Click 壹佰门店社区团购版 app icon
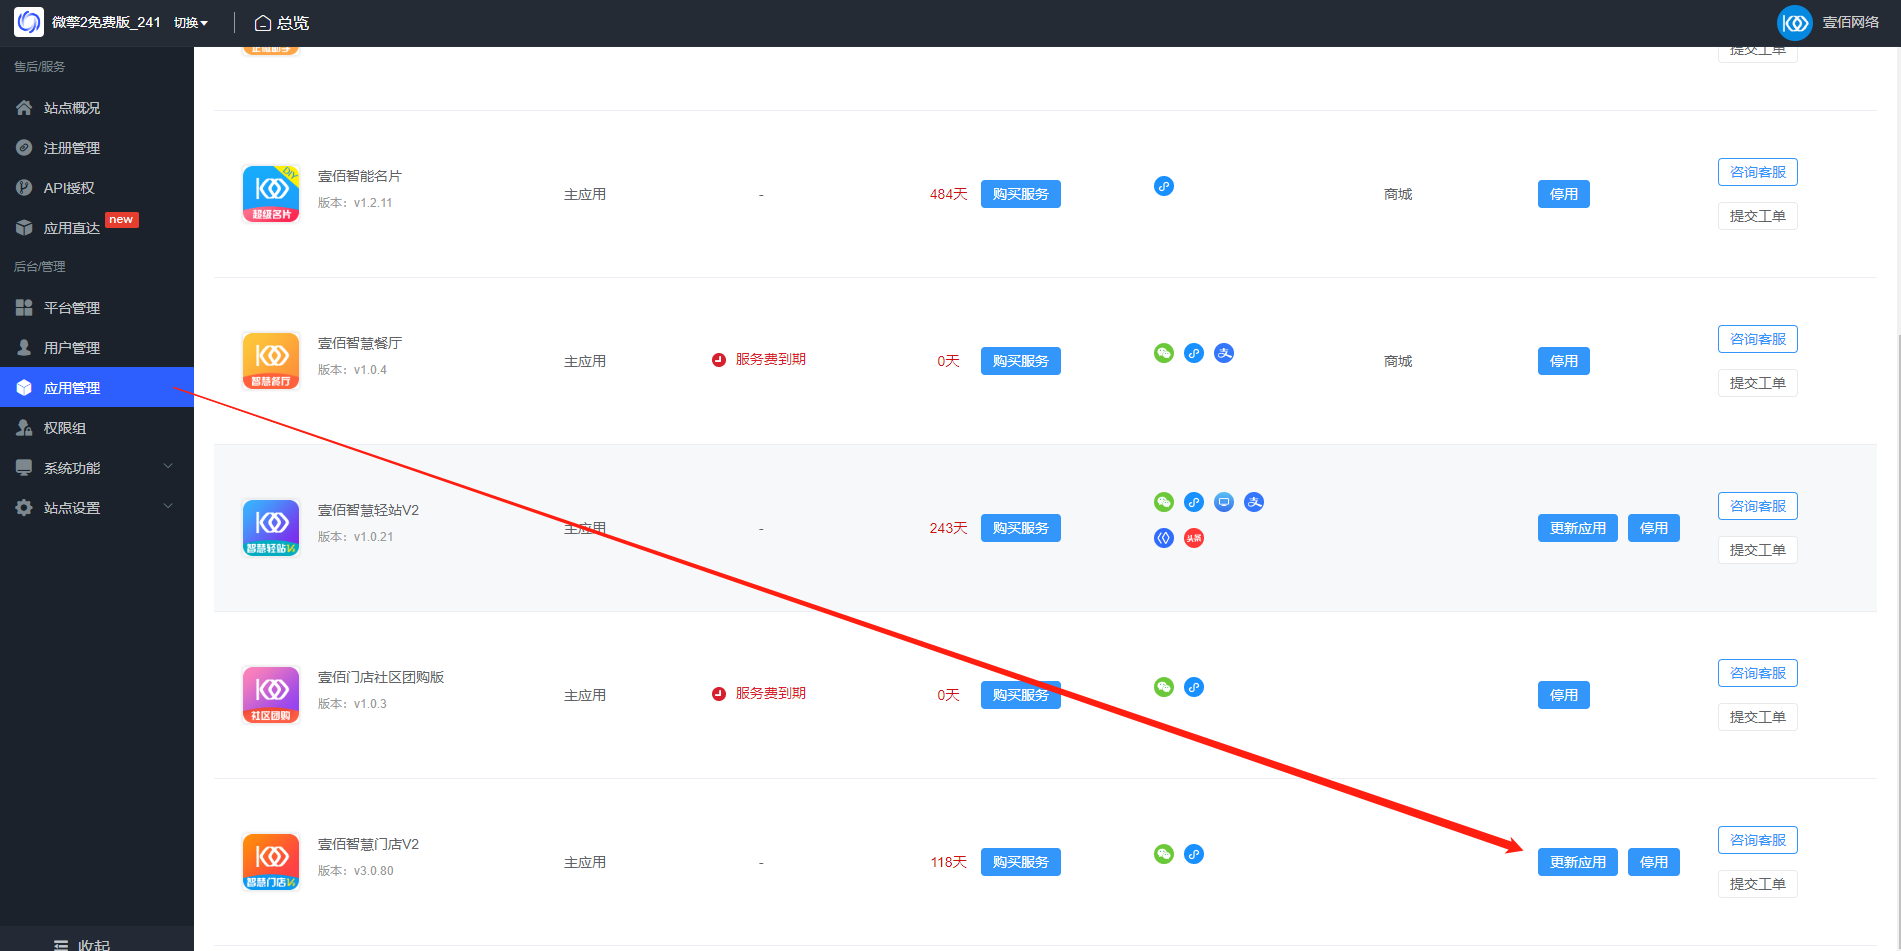Screen dimensions: 1901x951 pos(271,695)
